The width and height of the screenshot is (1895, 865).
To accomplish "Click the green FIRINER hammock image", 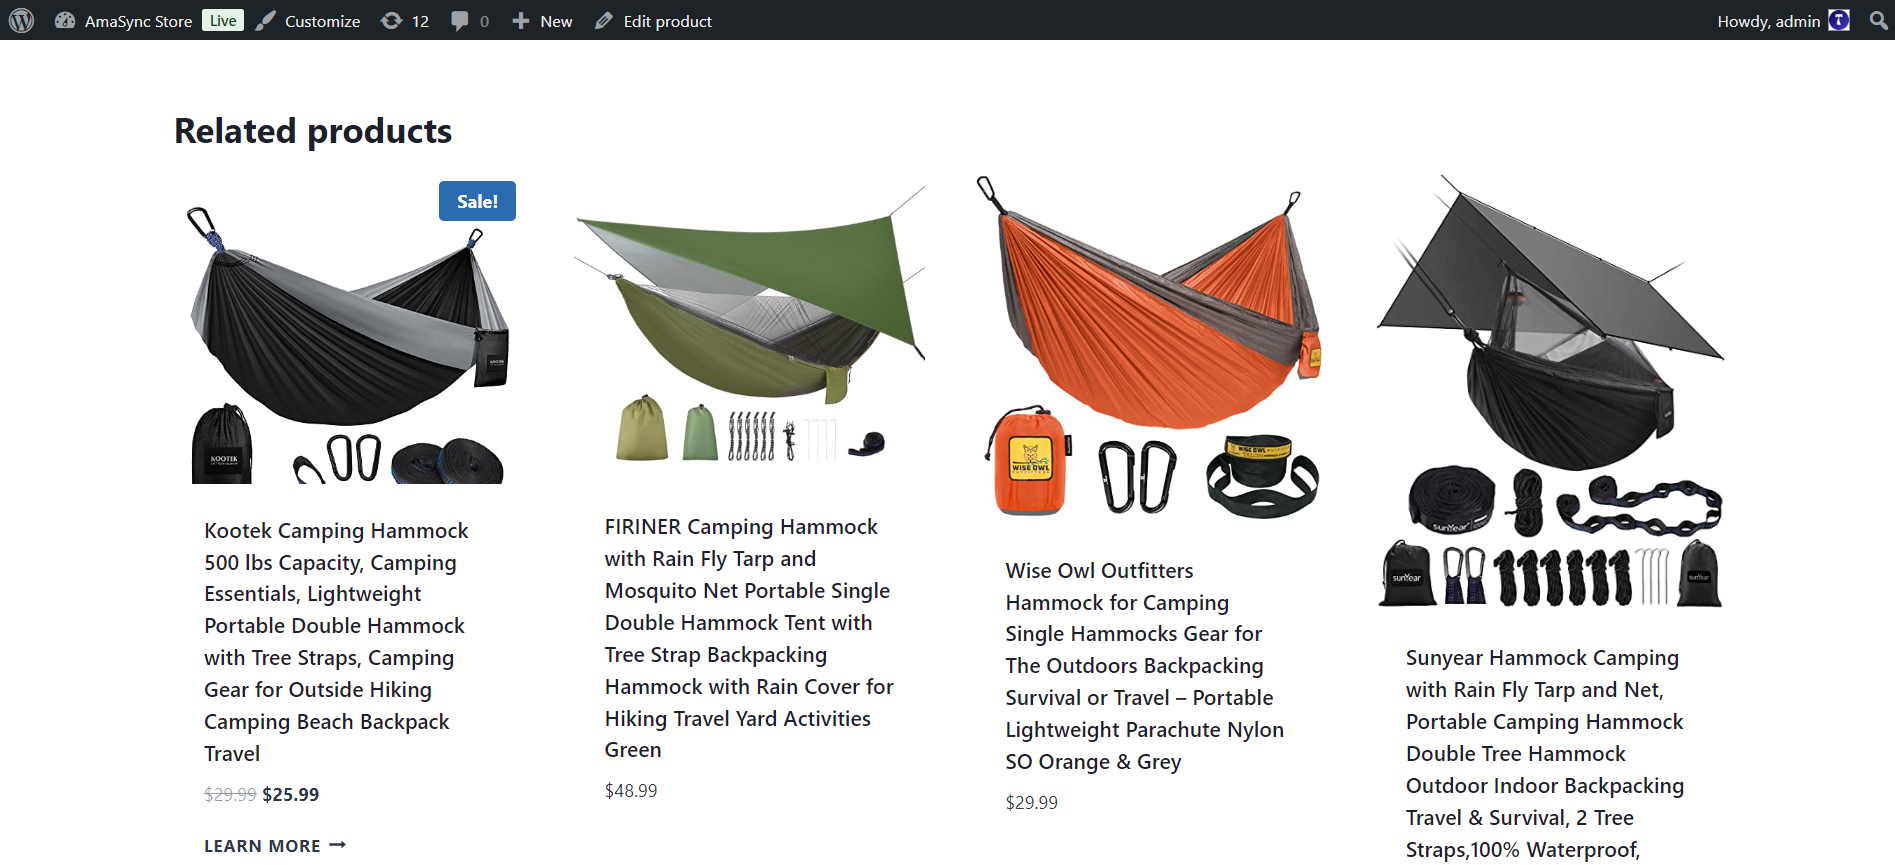I will pyautogui.click(x=750, y=325).
